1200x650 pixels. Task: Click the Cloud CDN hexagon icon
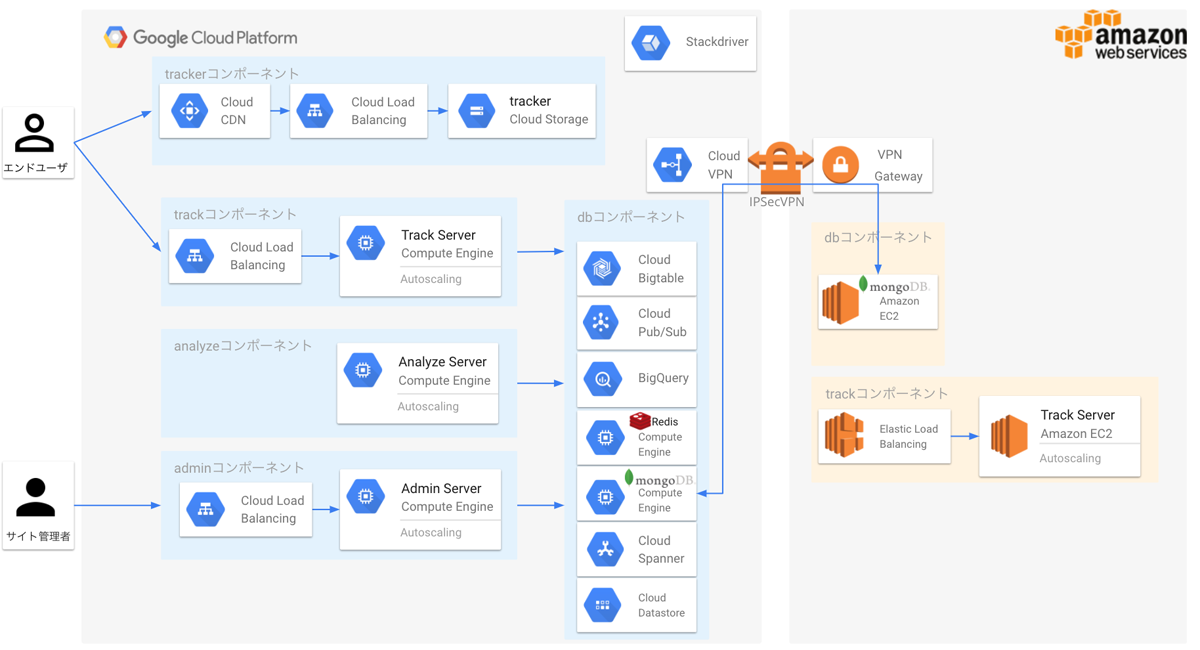click(x=189, y=110)
